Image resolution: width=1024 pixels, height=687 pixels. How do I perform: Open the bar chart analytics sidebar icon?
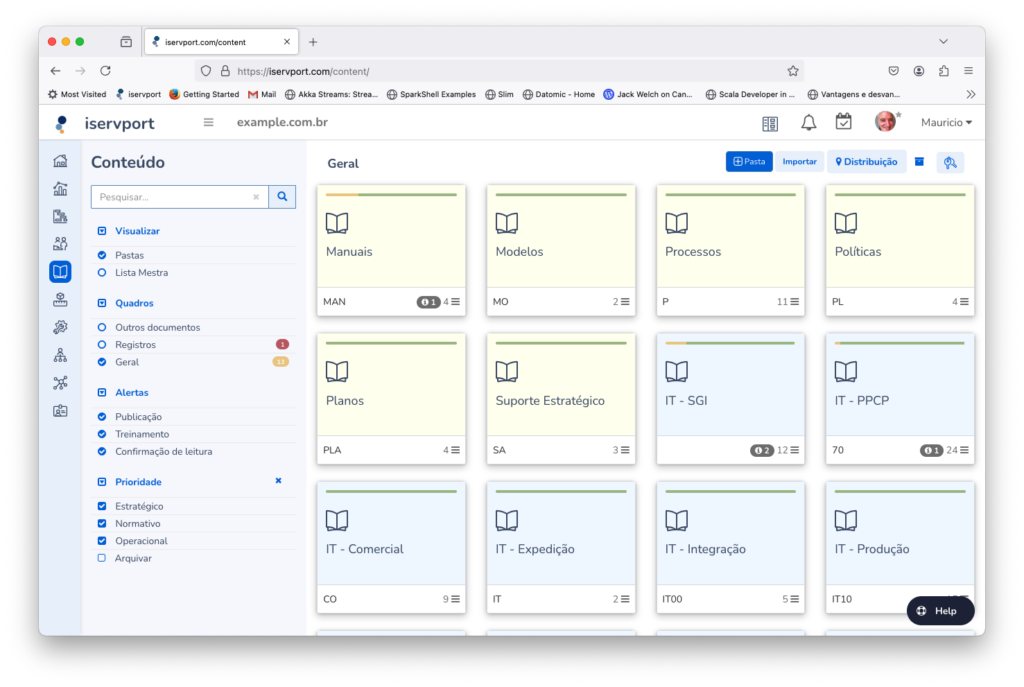(x=60, y=189)
